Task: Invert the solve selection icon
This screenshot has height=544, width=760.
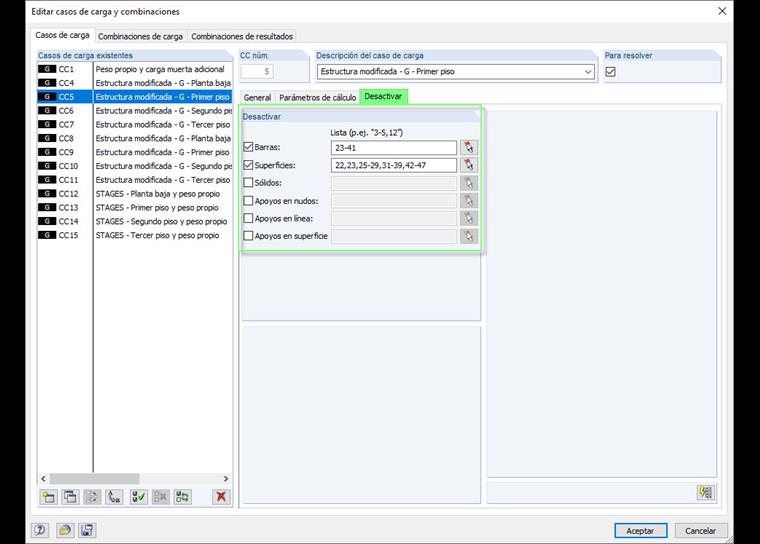Action: point(183,496)
